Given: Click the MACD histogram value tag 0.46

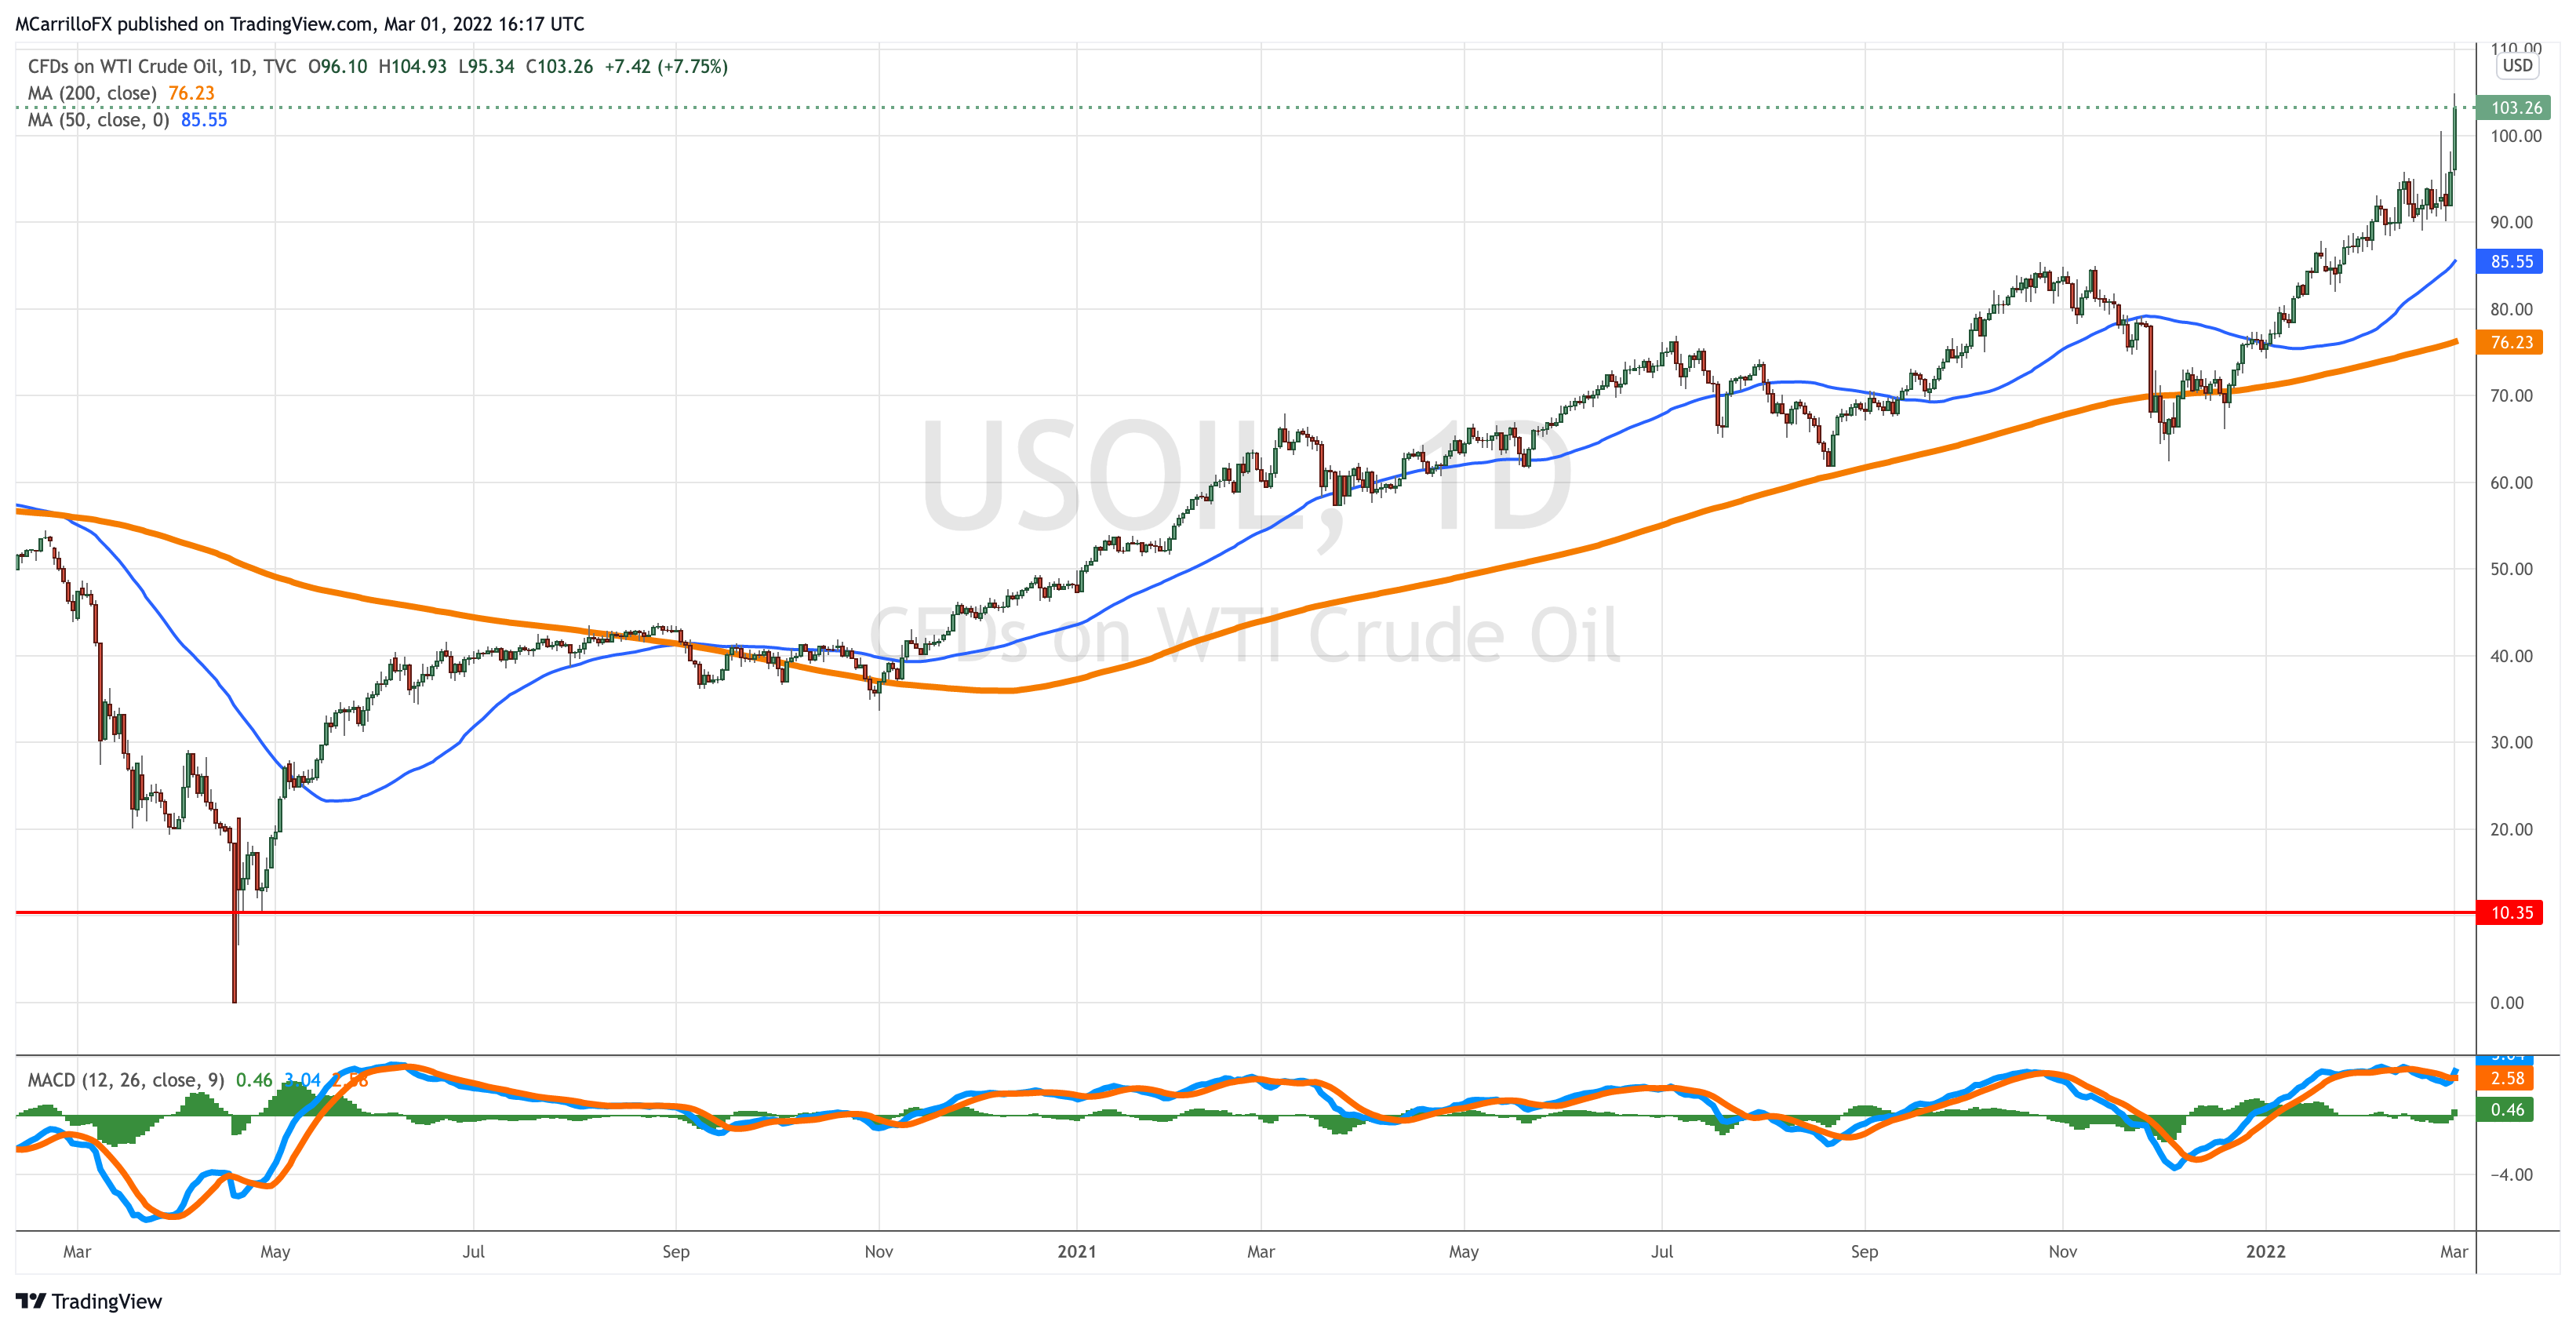Looking at the screenshot, I should pyautogui.click(x=2506, y=1109).
